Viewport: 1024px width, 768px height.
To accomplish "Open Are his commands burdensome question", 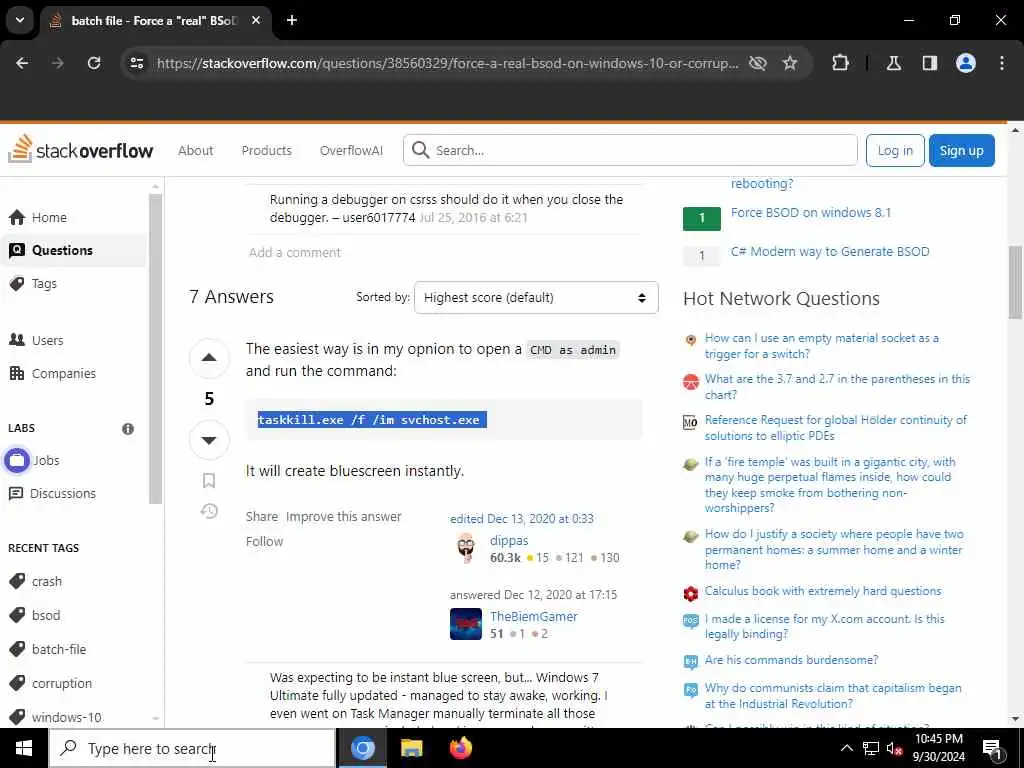I will click(x=791, y=660).
